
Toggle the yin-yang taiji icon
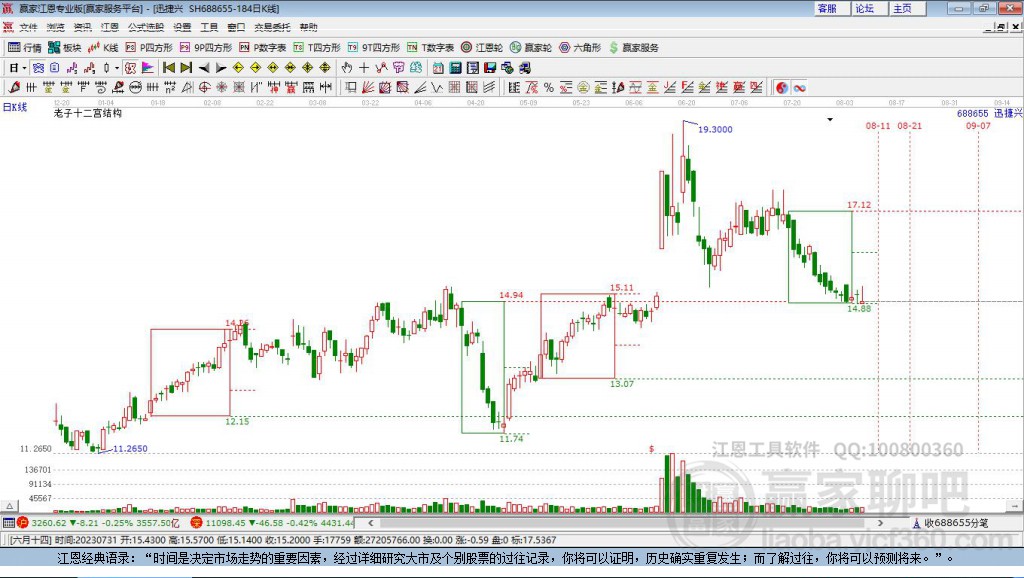782,88
